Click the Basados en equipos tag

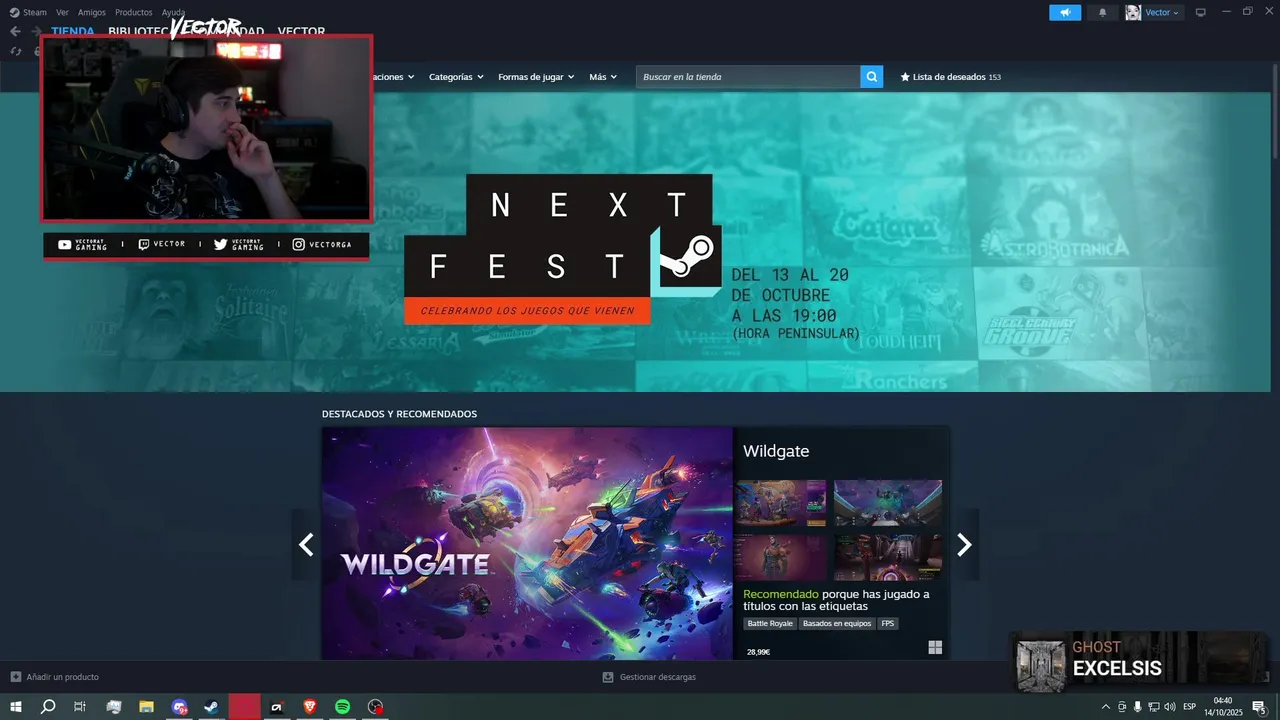pos(837,624)
